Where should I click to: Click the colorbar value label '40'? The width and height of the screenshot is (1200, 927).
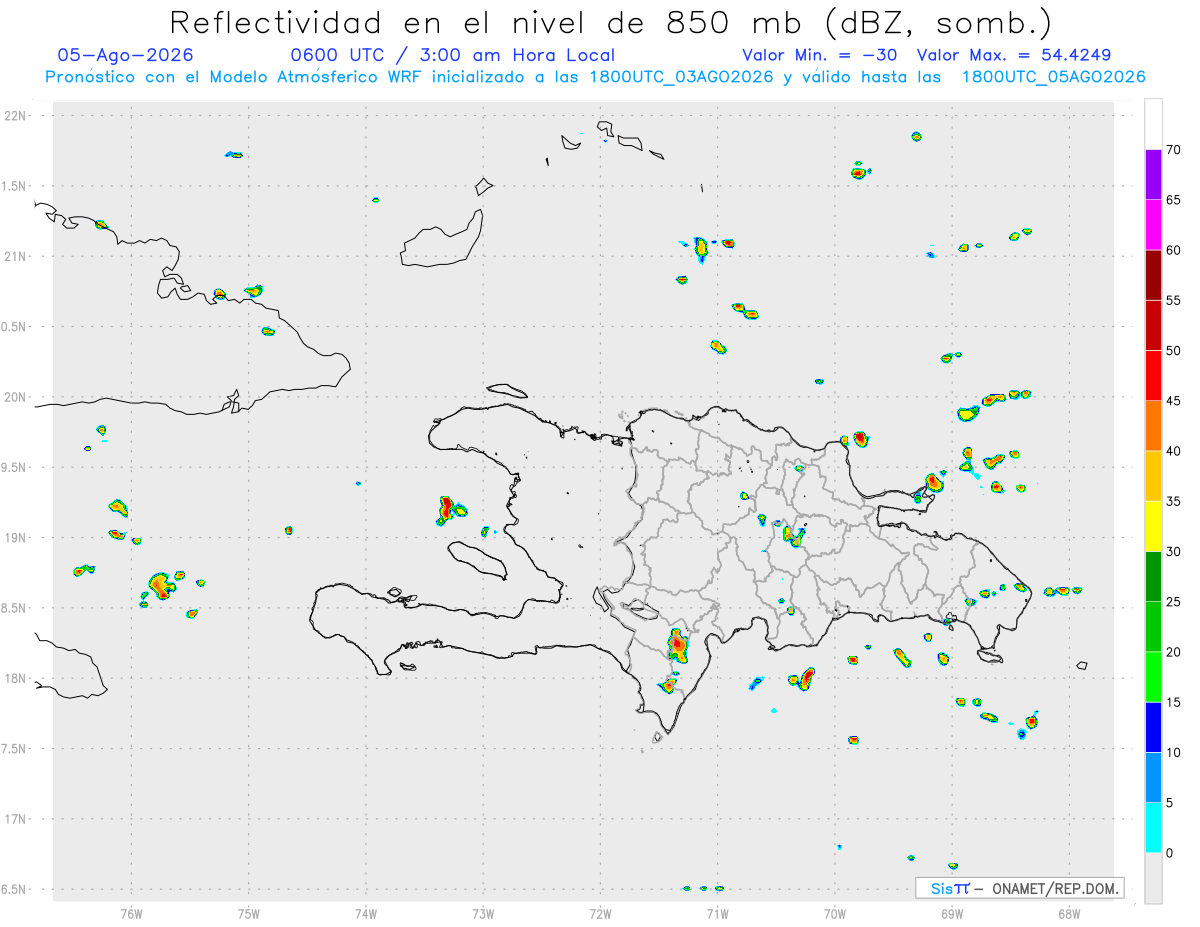coord(1173,451)
